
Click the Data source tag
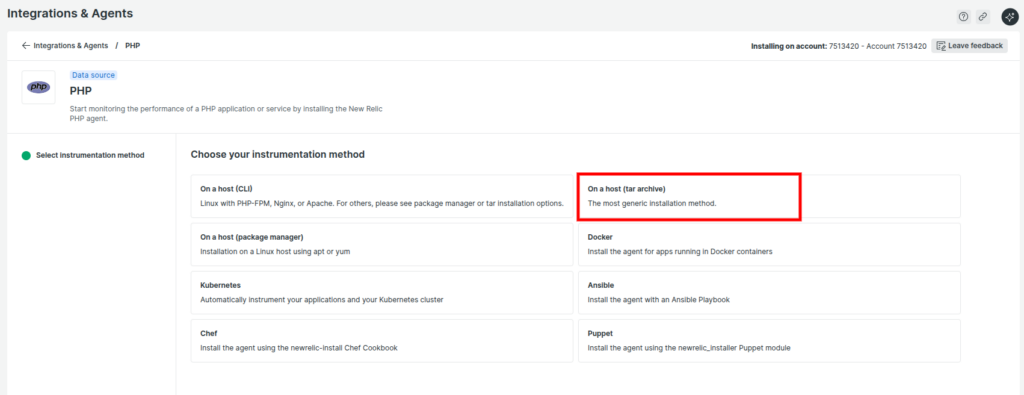pos(93,75)
